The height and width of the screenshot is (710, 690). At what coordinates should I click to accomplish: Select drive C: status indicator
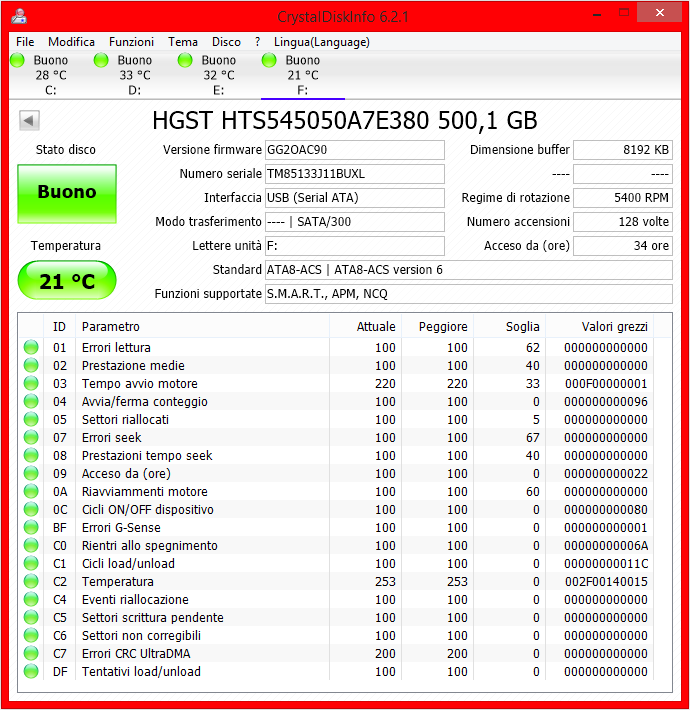tap(17, 60)
